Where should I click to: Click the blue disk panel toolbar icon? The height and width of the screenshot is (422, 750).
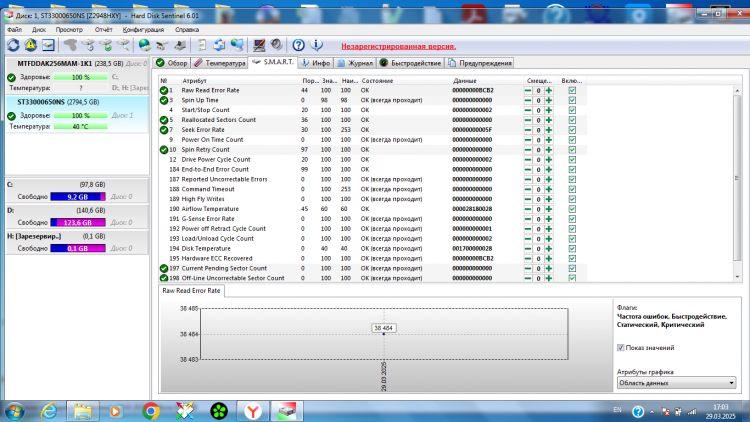[x=48, y=45]
